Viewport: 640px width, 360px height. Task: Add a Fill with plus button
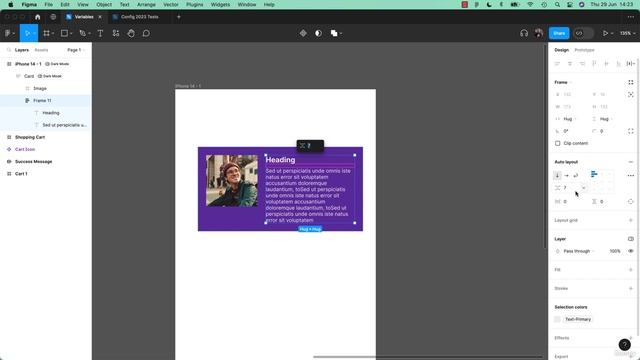pyautogui.click(x=631, y=270)
